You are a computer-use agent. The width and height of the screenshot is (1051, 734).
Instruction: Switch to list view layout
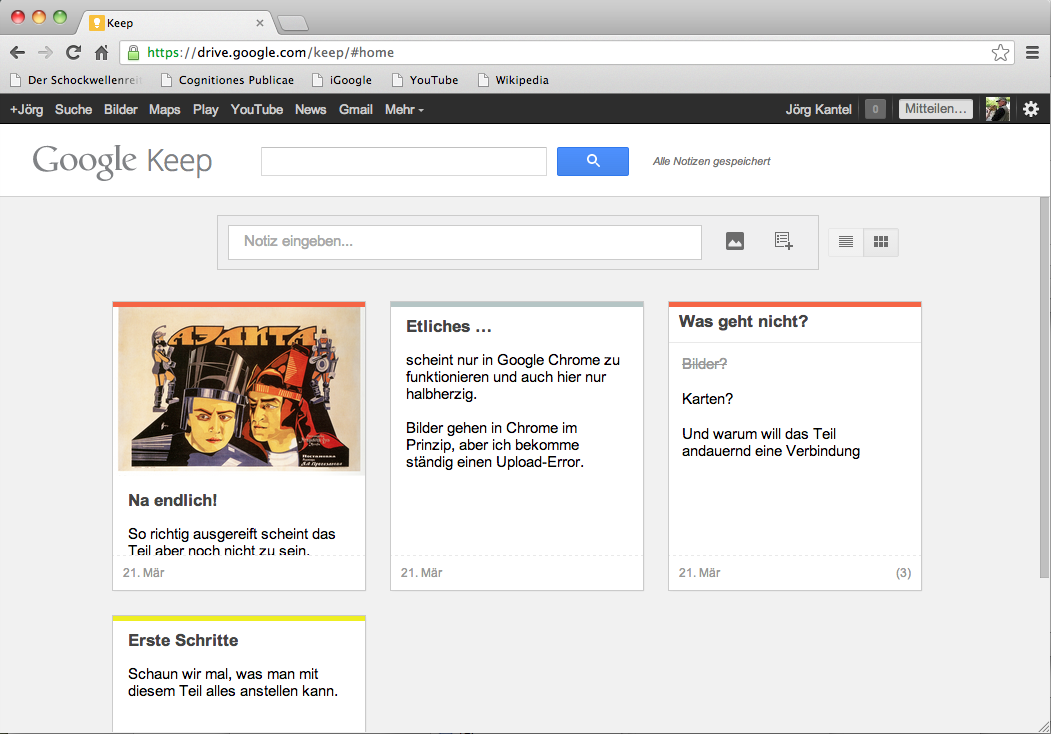pyautogui.click(x=846, y=241)
